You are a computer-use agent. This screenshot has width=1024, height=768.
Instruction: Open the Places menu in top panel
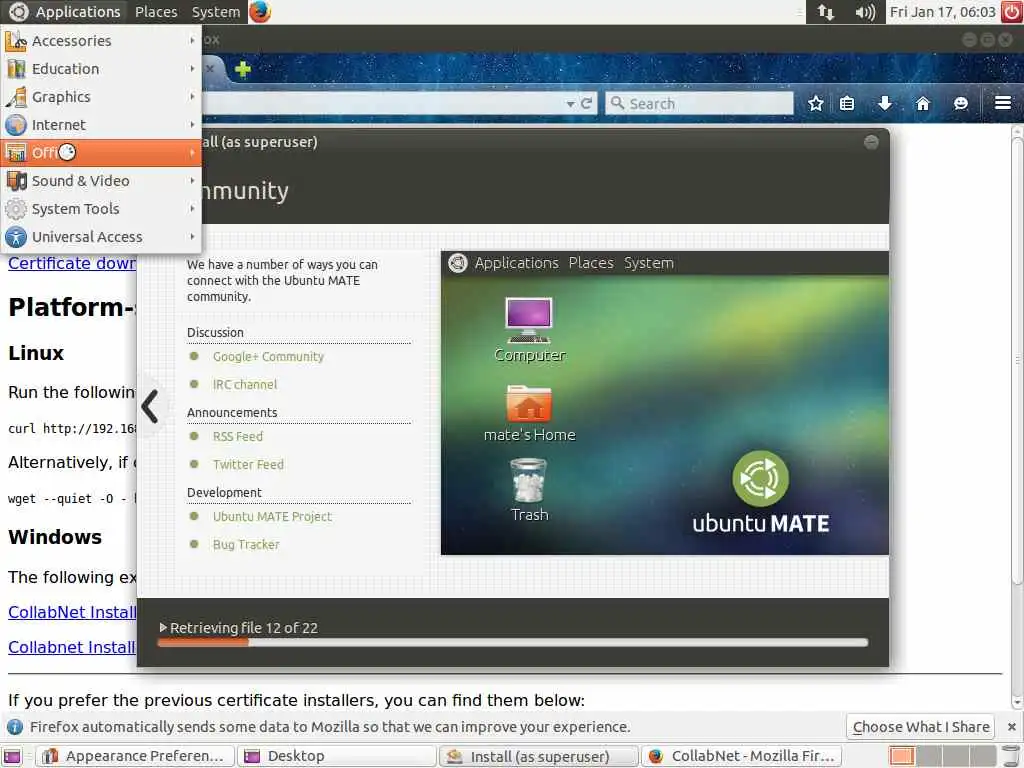coord(156,12)
